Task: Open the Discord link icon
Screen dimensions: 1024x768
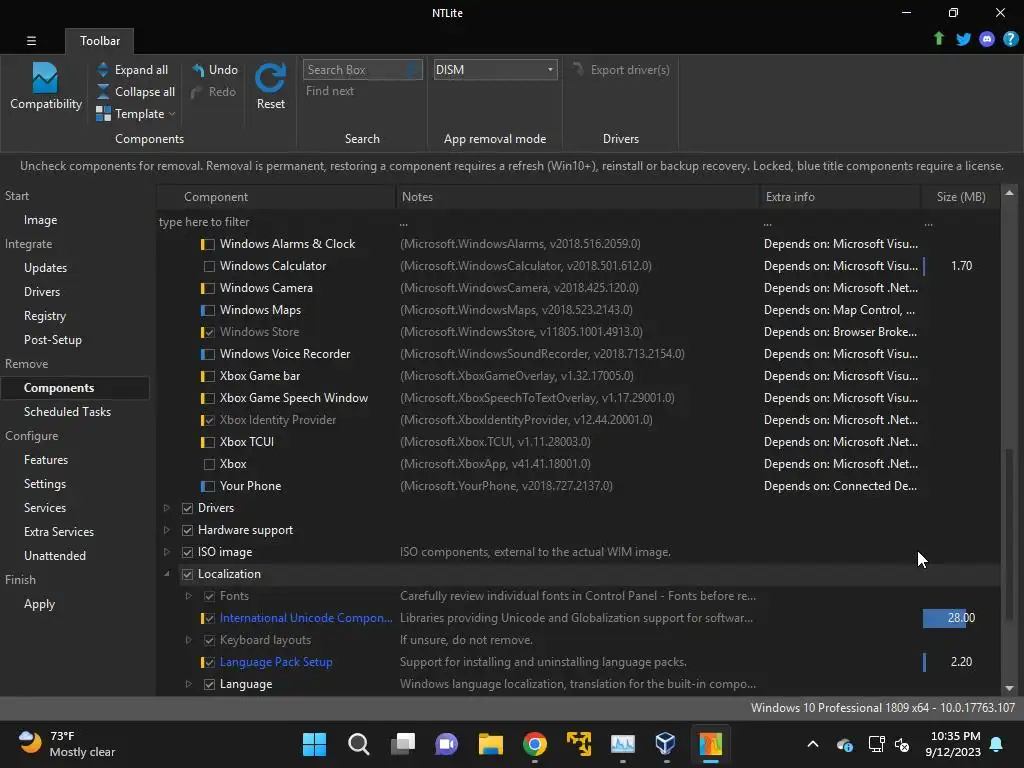Action: [x=987, y=39]
